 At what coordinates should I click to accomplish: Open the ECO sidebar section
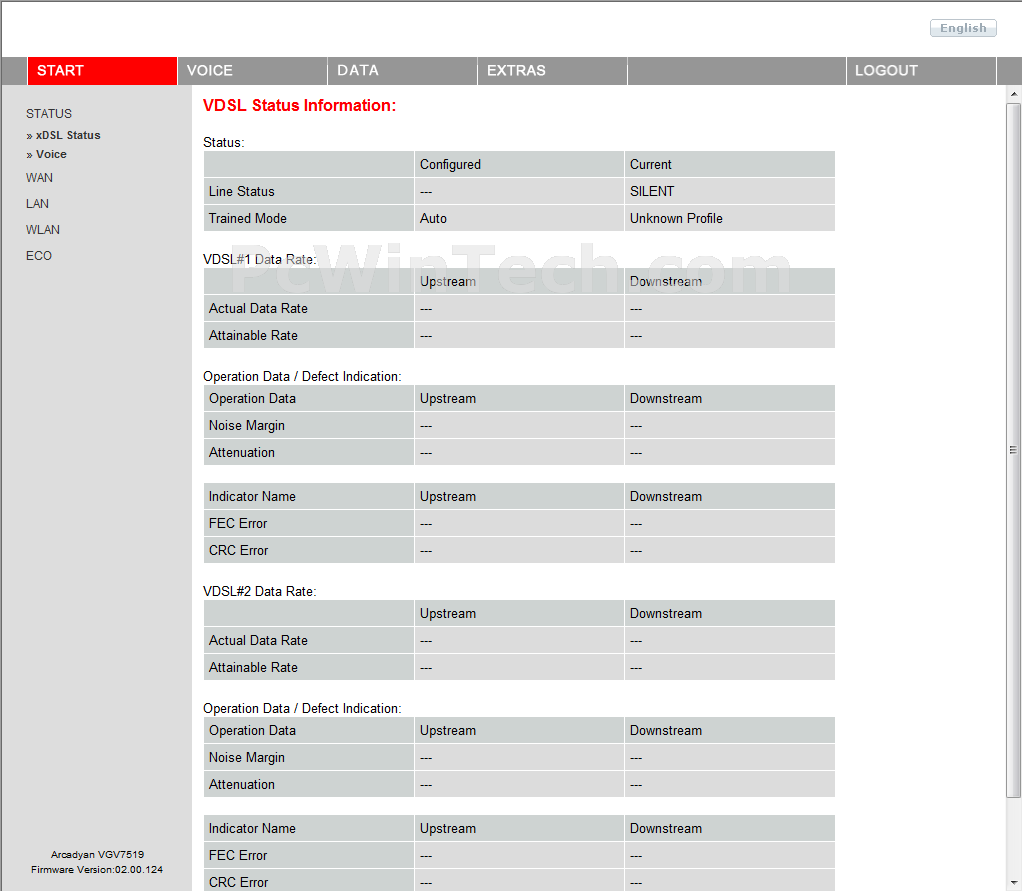point(38,256)
